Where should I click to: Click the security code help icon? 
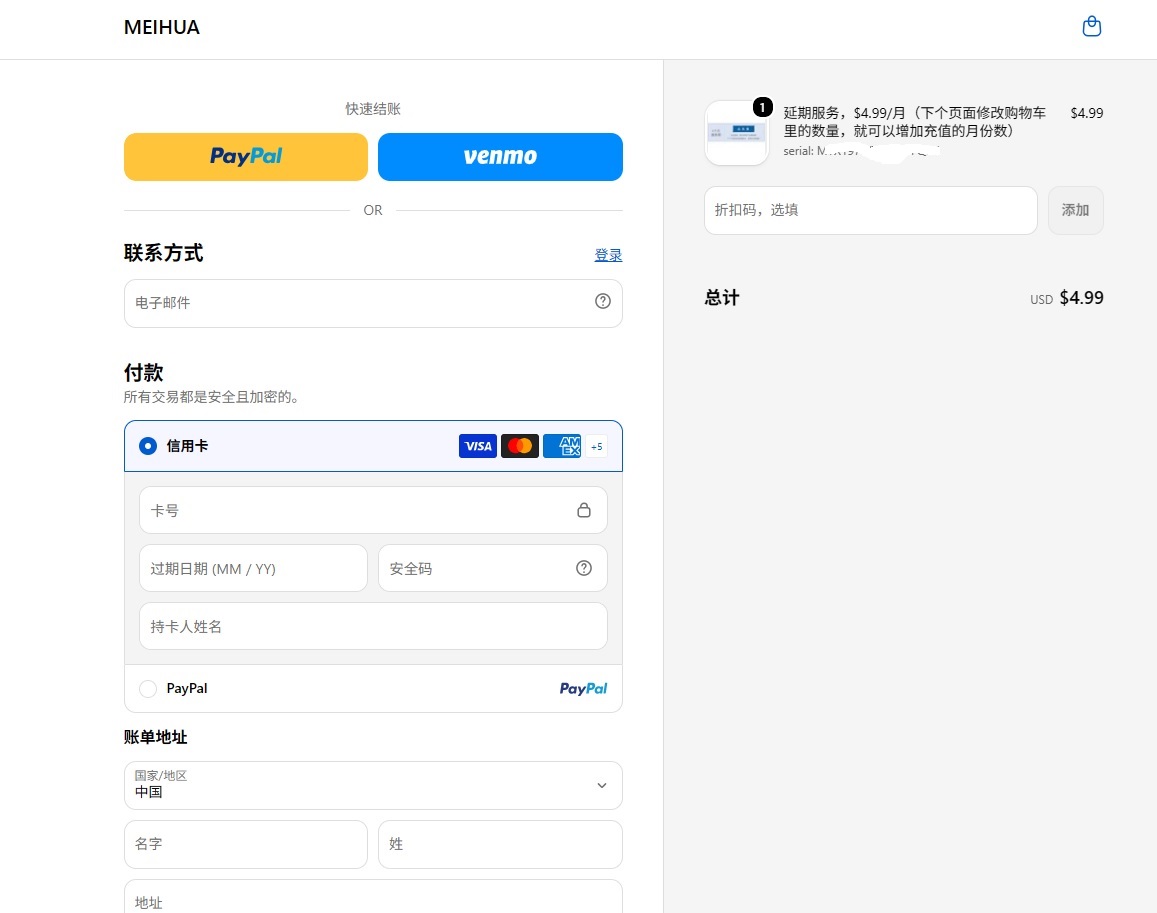pyautogui.click(x=584, y=568)
